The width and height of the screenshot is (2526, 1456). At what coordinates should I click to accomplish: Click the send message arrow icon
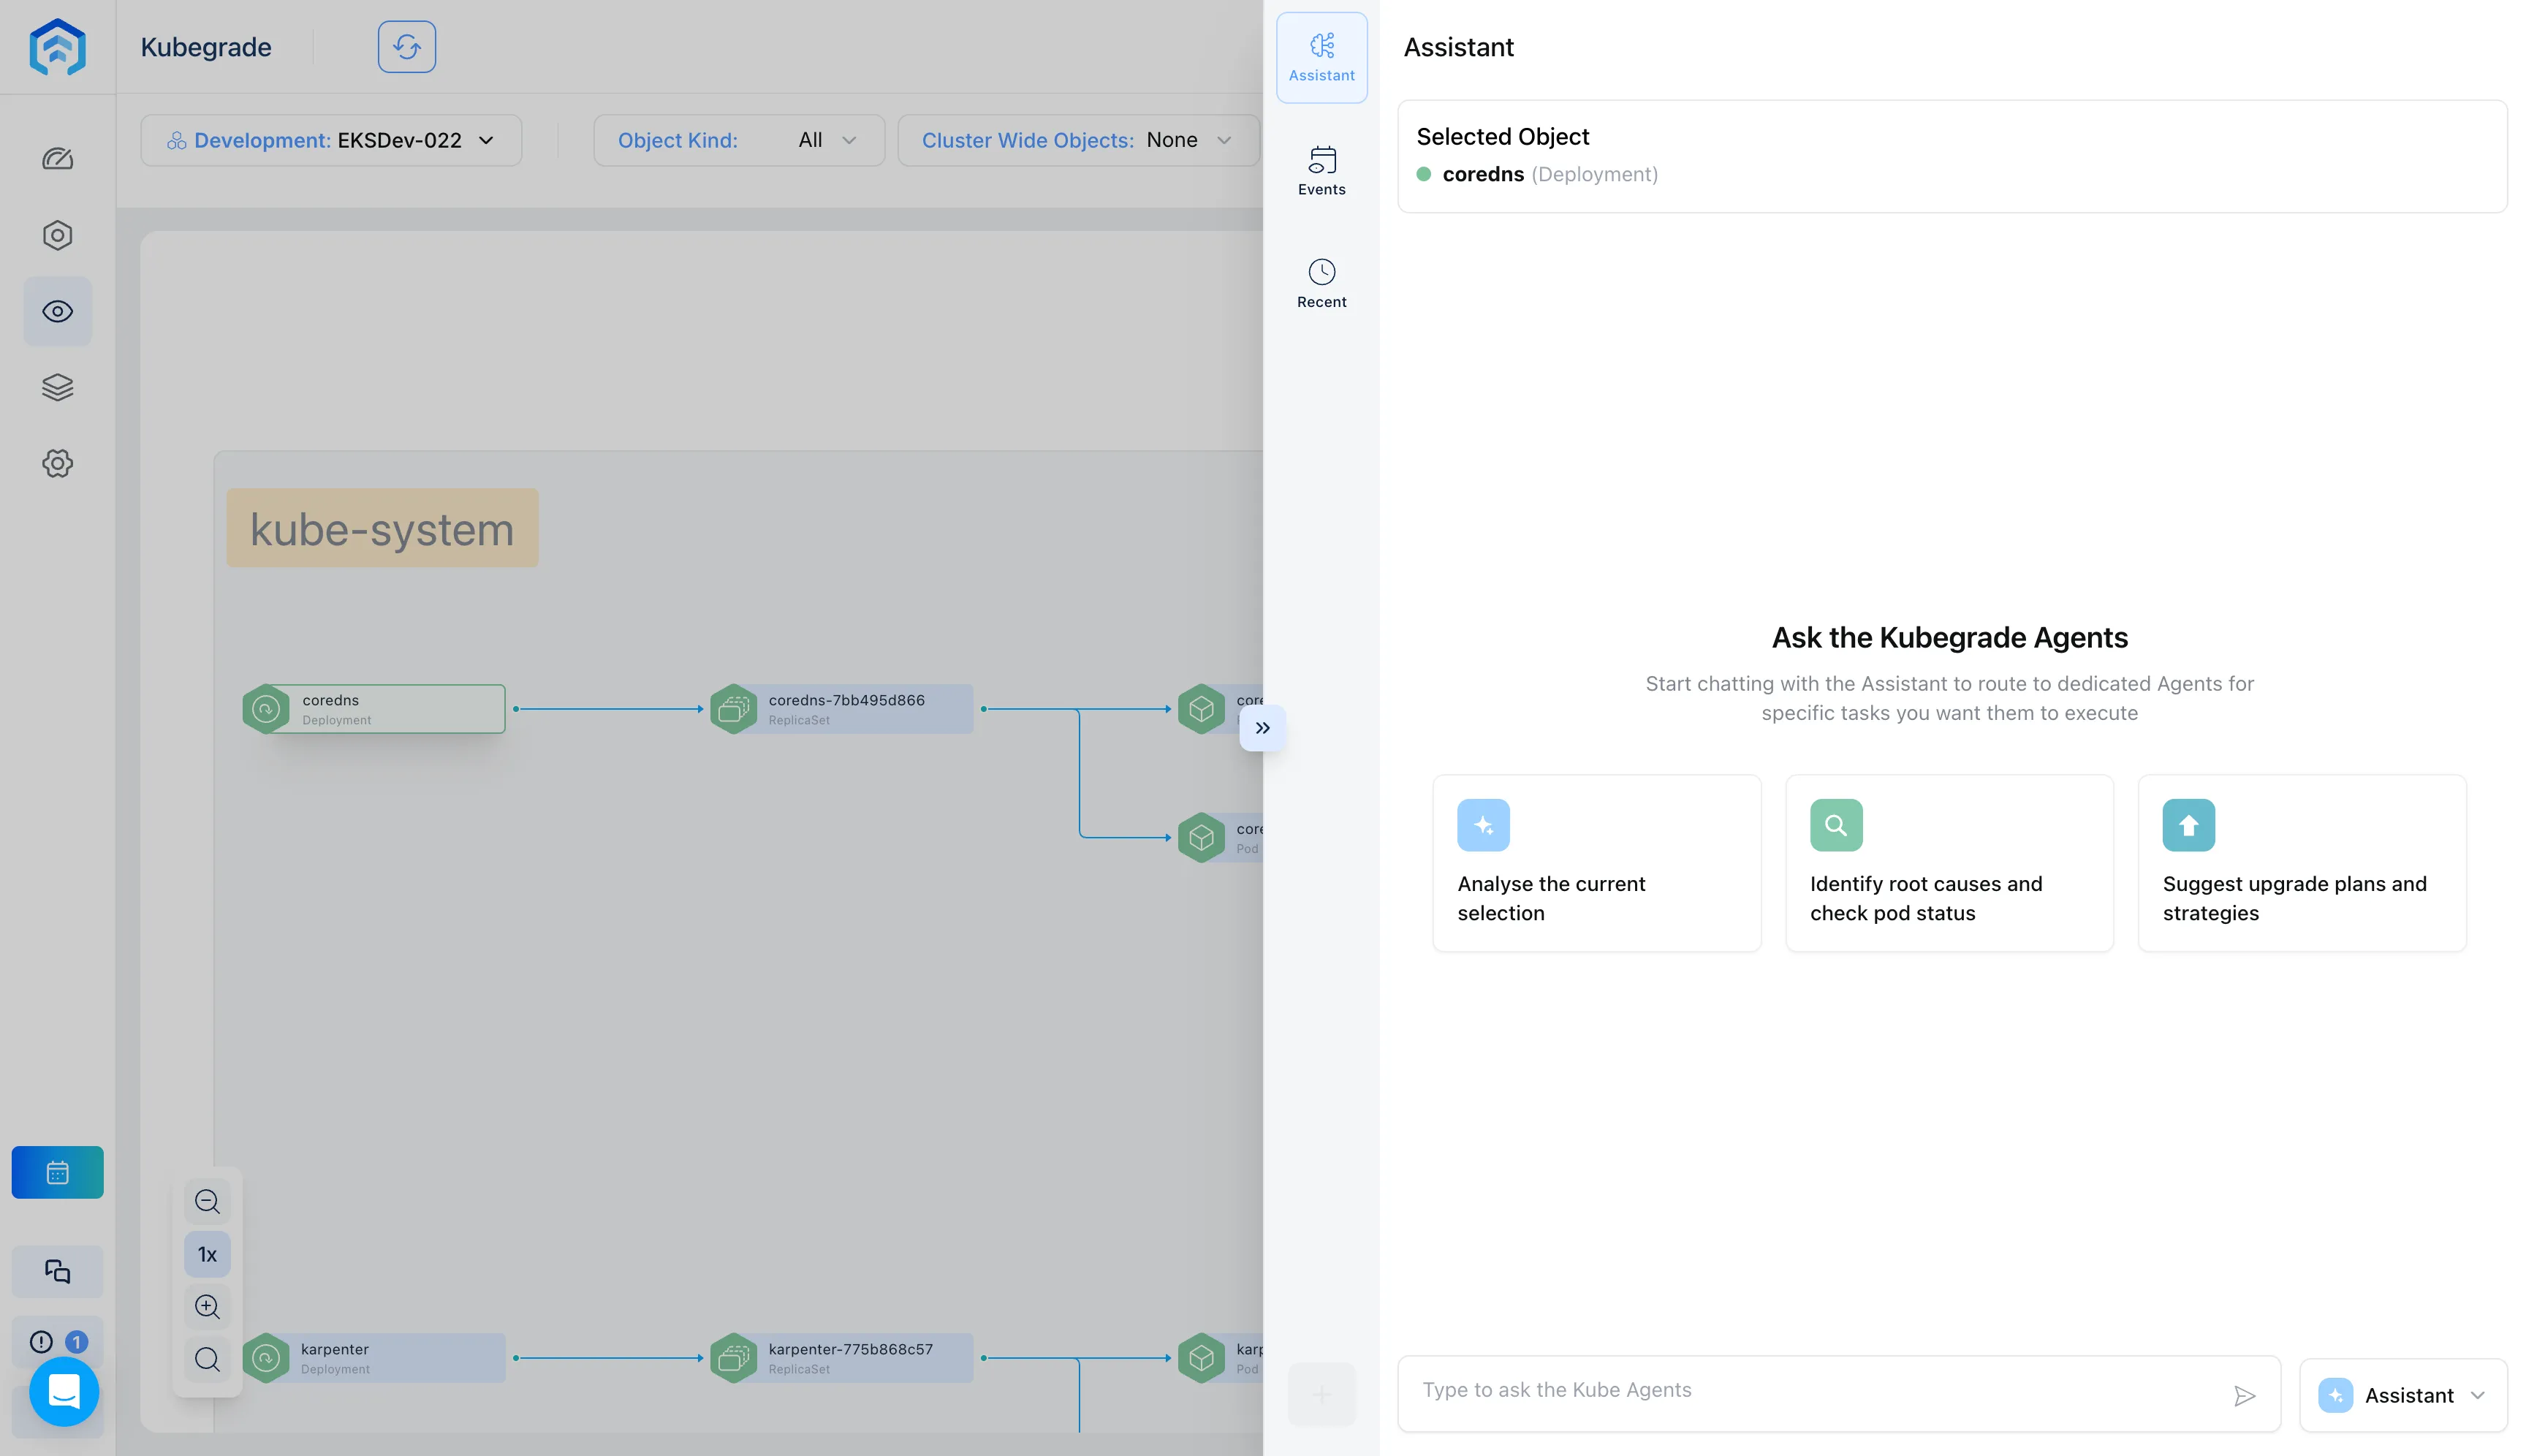[2244, 1396]
